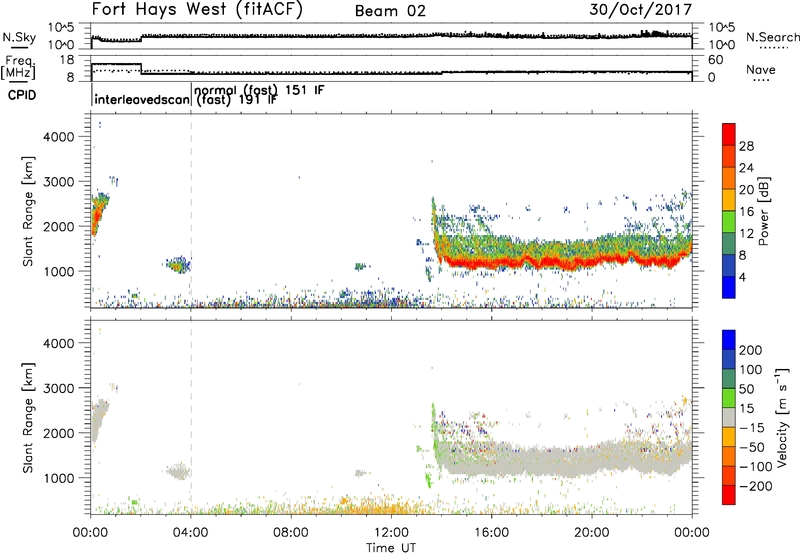Select the blue bottom segment of the power color bar
Screen dimensions: 800x554
tap(729, 287)
